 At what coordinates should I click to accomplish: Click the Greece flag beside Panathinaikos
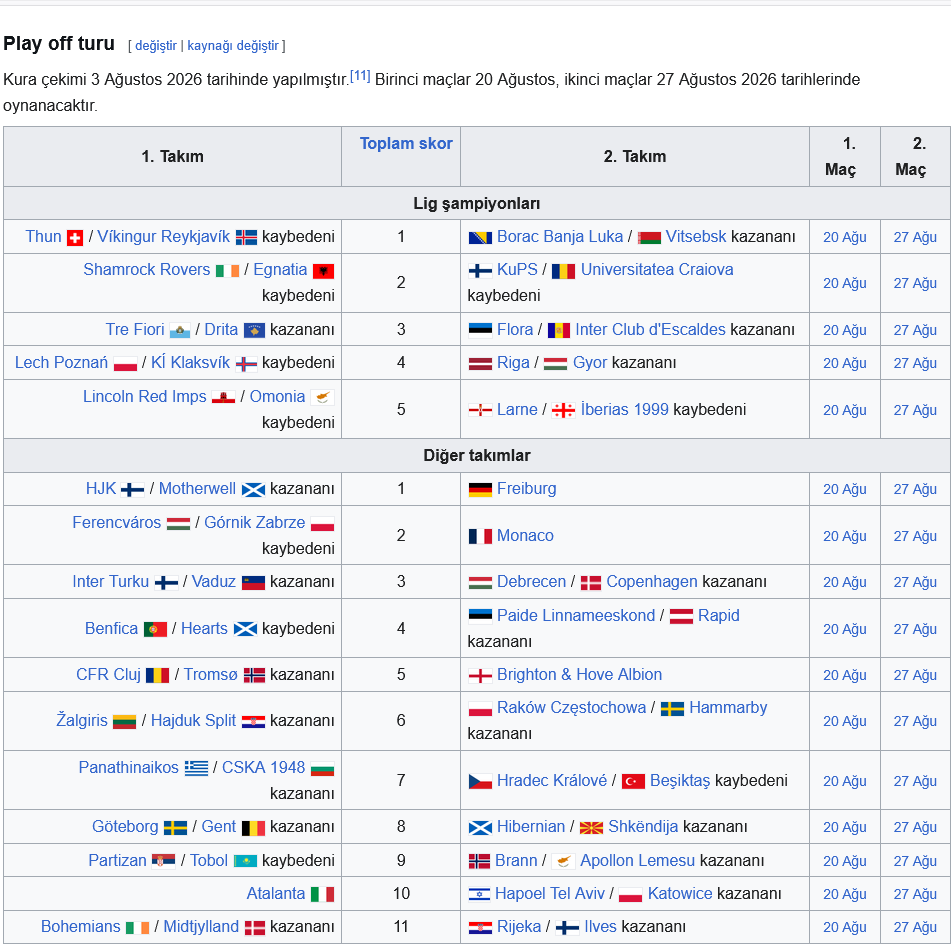(x=197, y=768)
